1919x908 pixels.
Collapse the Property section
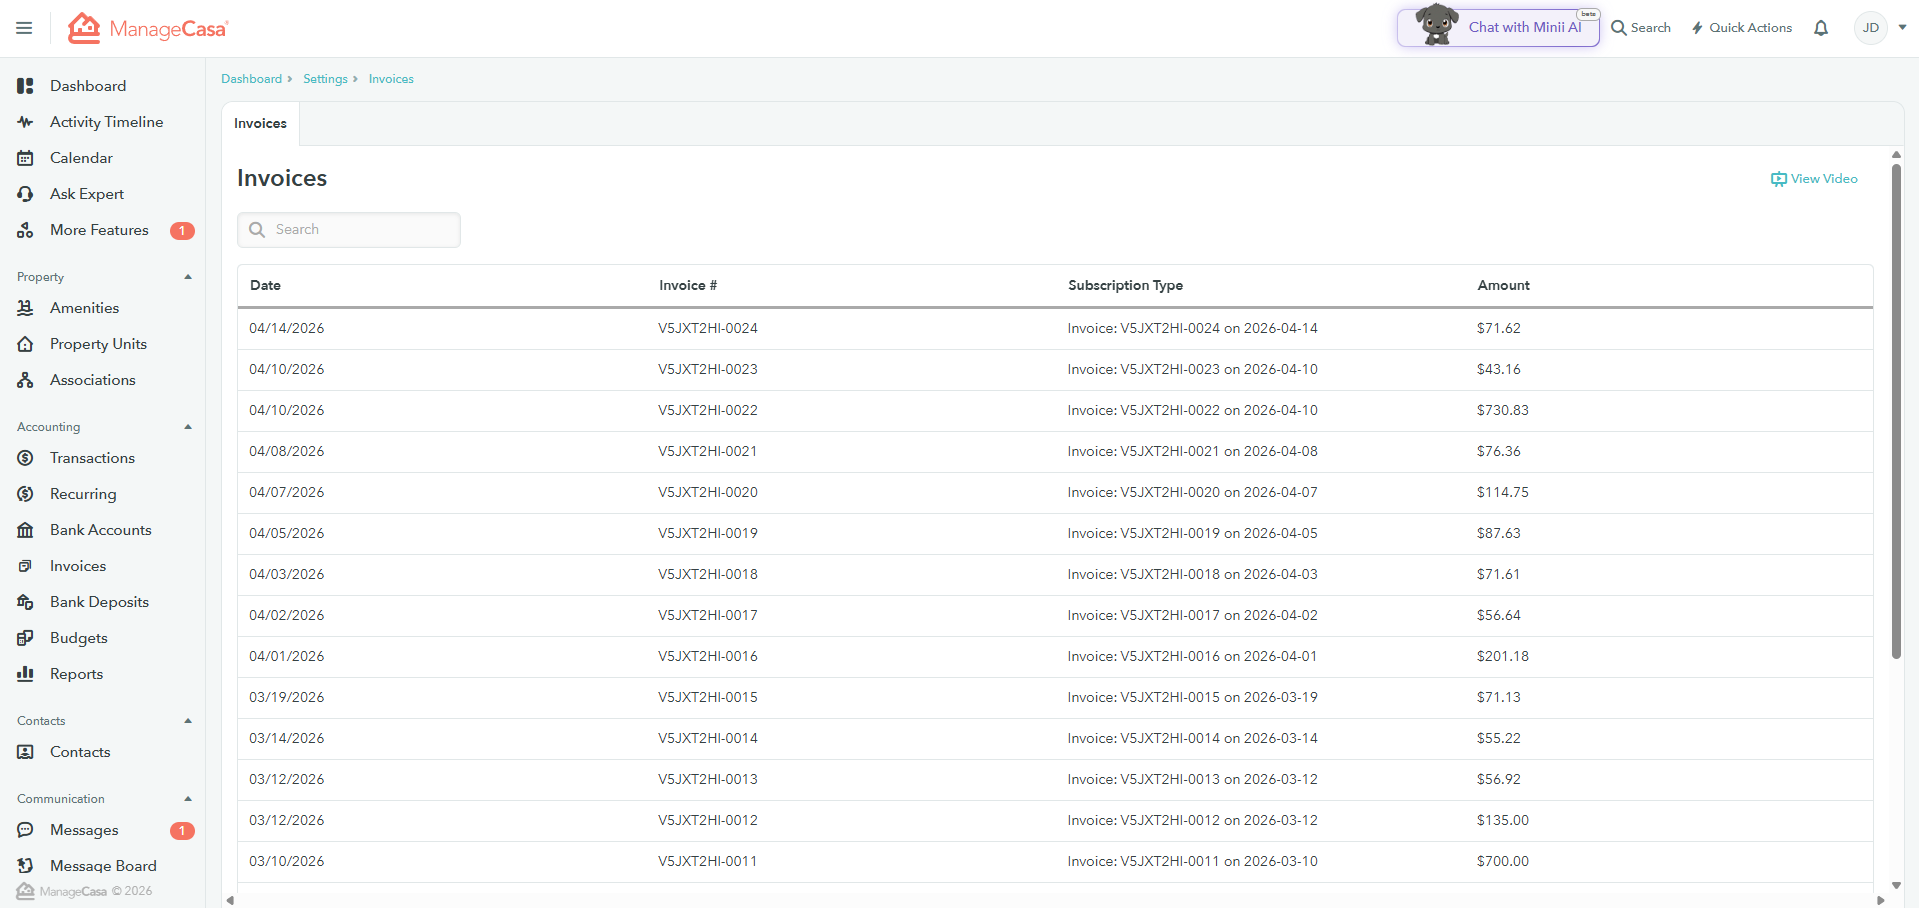coord(188,277)
